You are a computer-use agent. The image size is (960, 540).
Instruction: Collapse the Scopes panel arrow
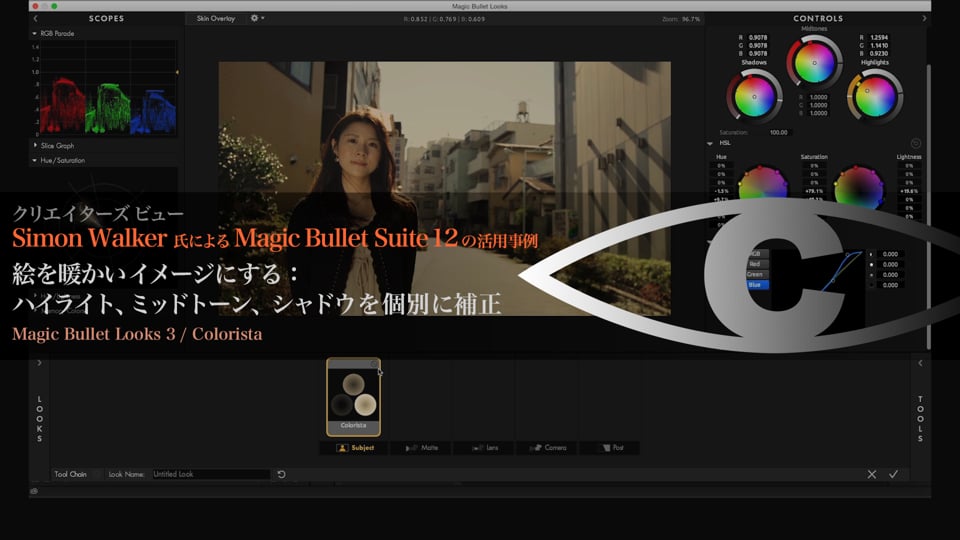coord(36,18)
